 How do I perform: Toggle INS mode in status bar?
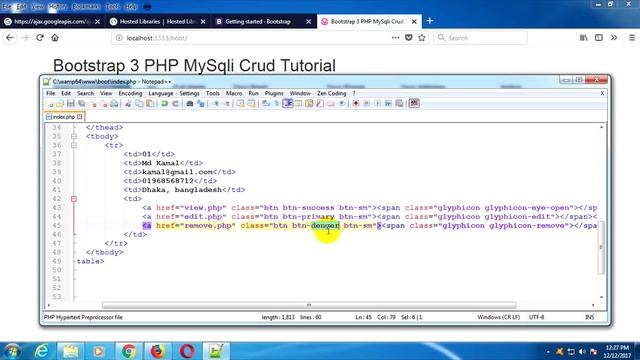589,317
